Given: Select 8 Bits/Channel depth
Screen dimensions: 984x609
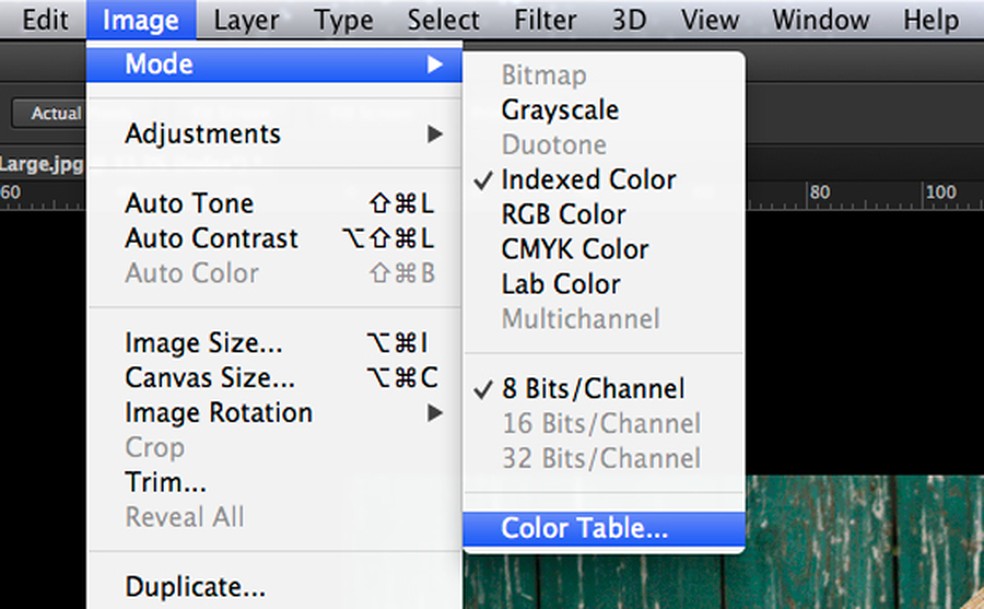Looking at the screenshot, I should 592,389.
